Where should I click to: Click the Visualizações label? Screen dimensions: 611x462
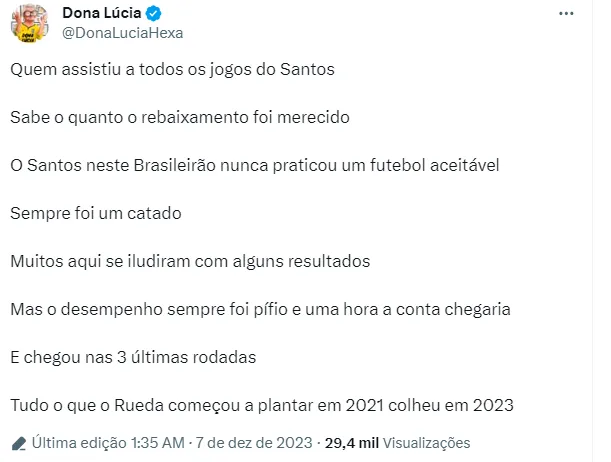(x=426, y=442)
